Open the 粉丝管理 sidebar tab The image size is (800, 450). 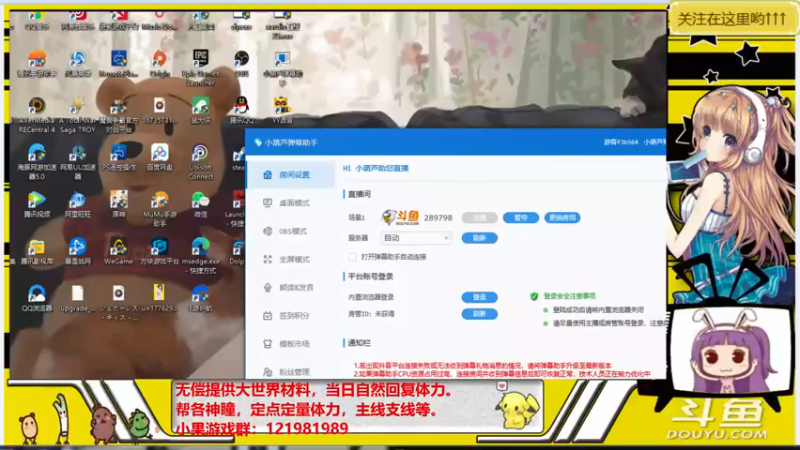coord(290,372)
